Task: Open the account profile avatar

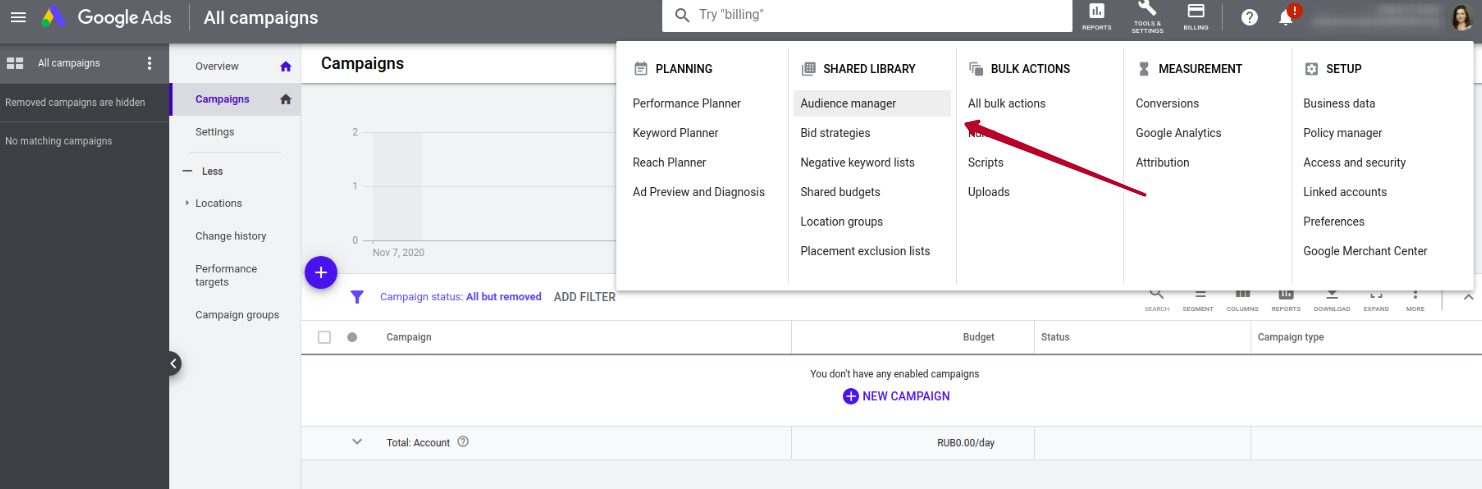Action: tap(1464, 17)
